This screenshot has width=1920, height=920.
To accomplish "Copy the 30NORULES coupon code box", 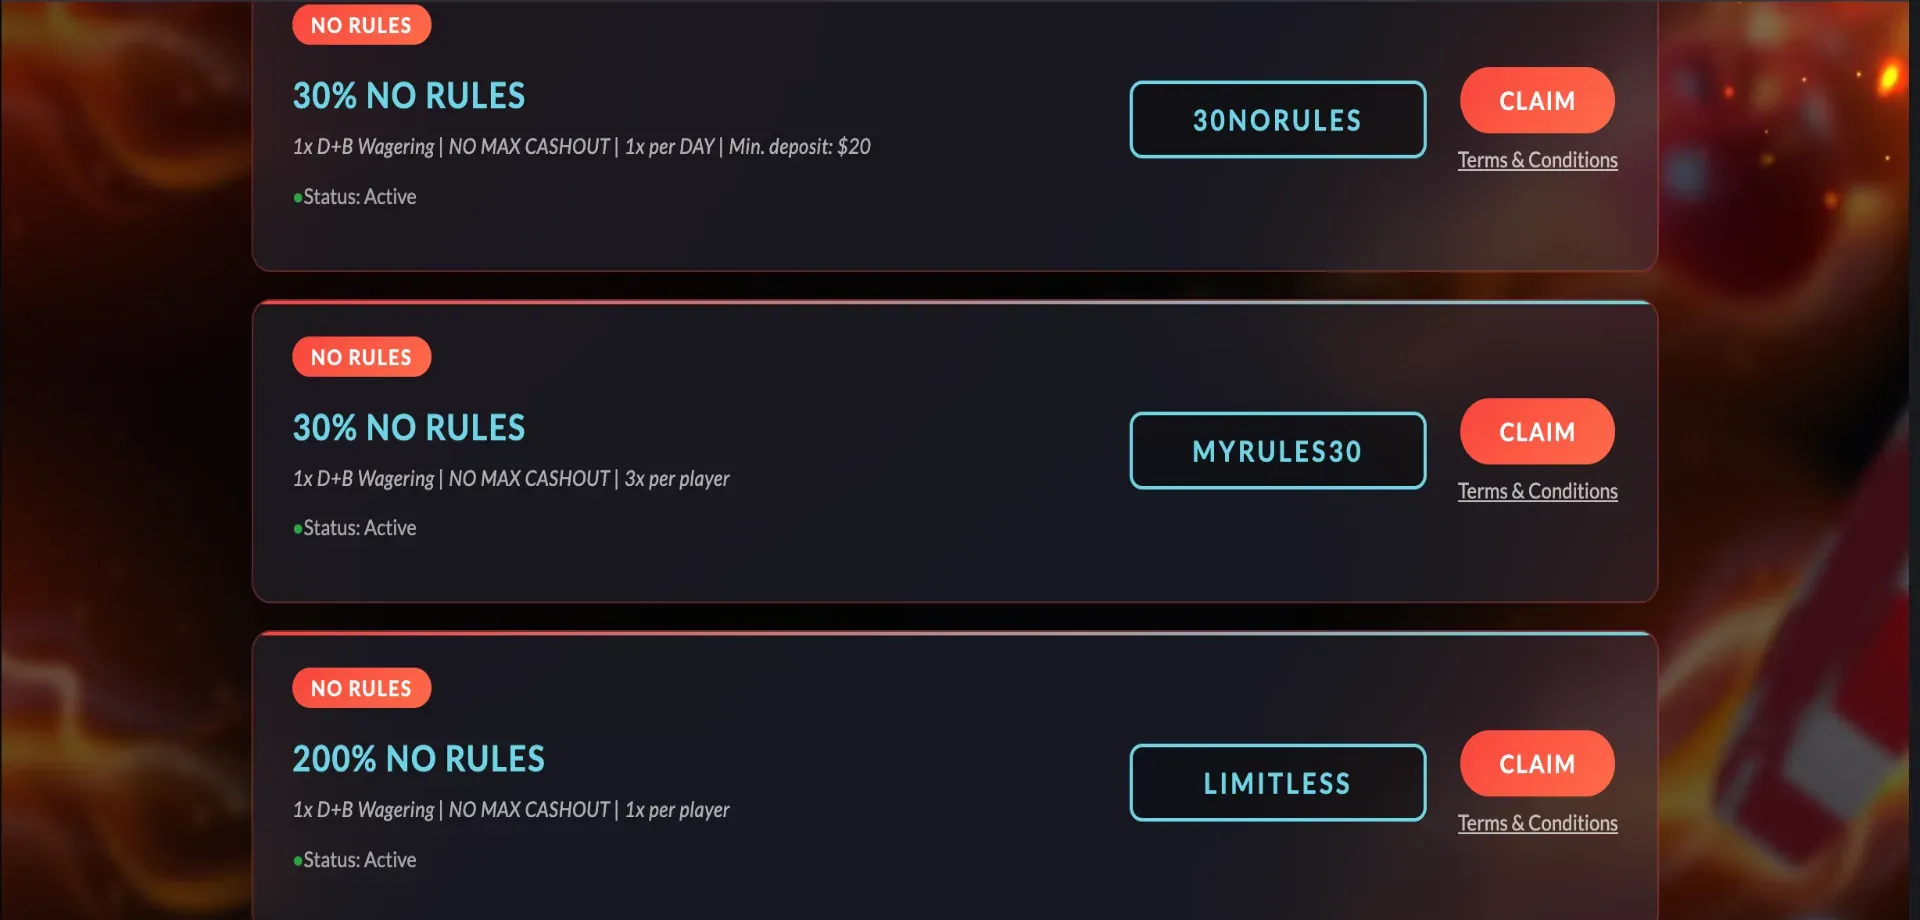I will [x=1277, y=120].
